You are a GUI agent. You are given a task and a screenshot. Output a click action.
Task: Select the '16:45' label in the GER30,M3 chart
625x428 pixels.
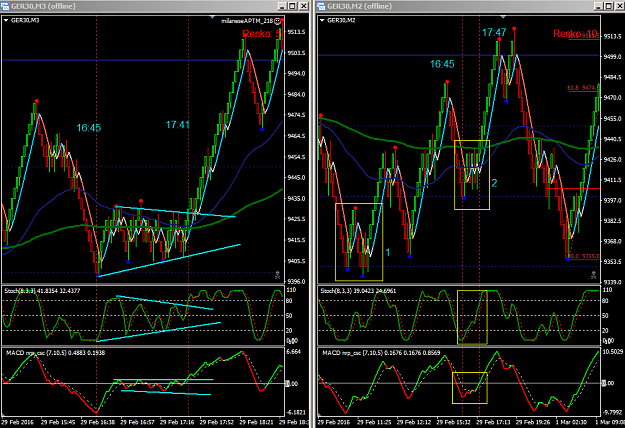[89, 128]
